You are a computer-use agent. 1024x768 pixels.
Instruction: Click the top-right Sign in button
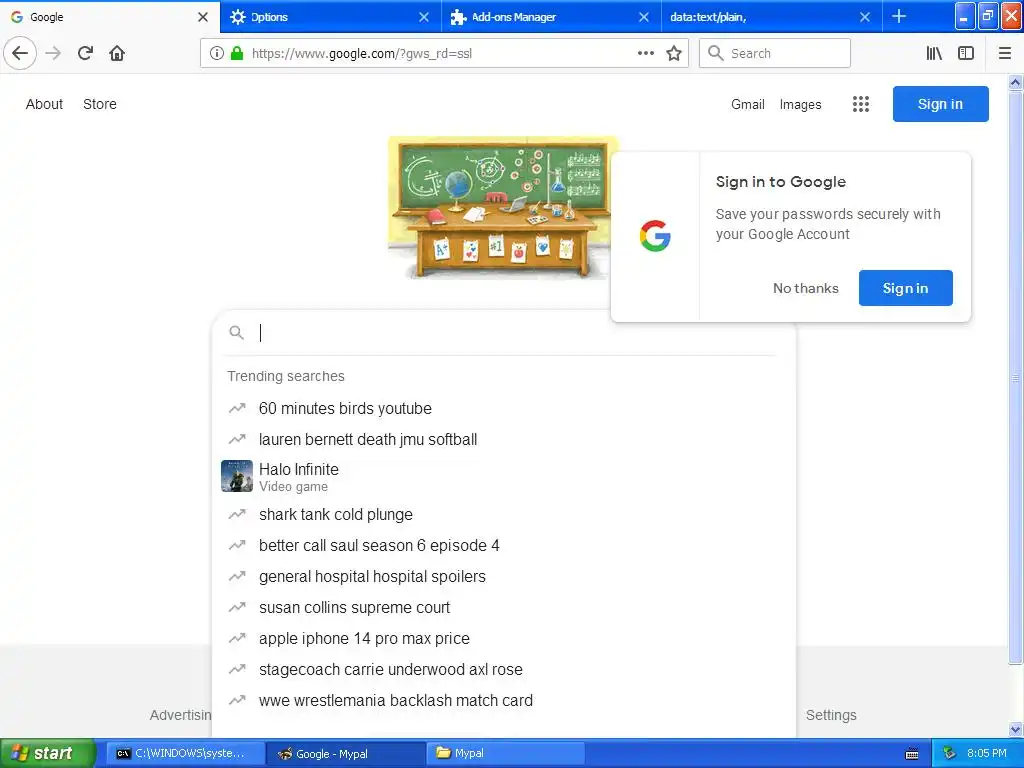click(x=940, y=104)
